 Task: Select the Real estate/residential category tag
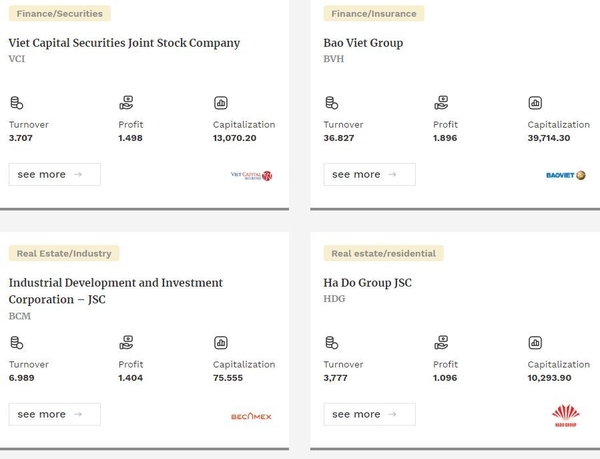383,253
